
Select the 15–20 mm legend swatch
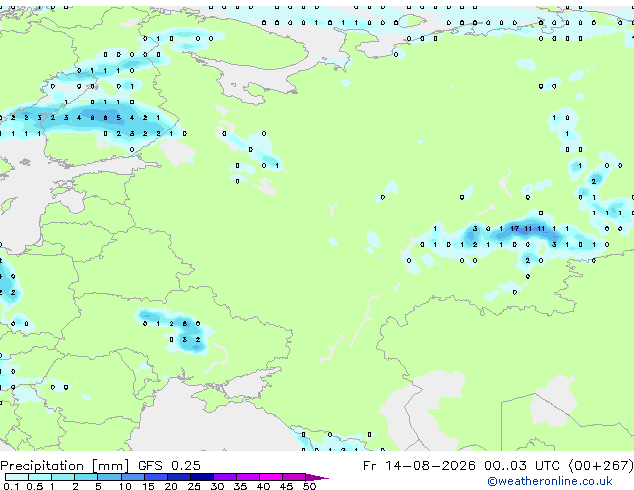pos(155,477)
